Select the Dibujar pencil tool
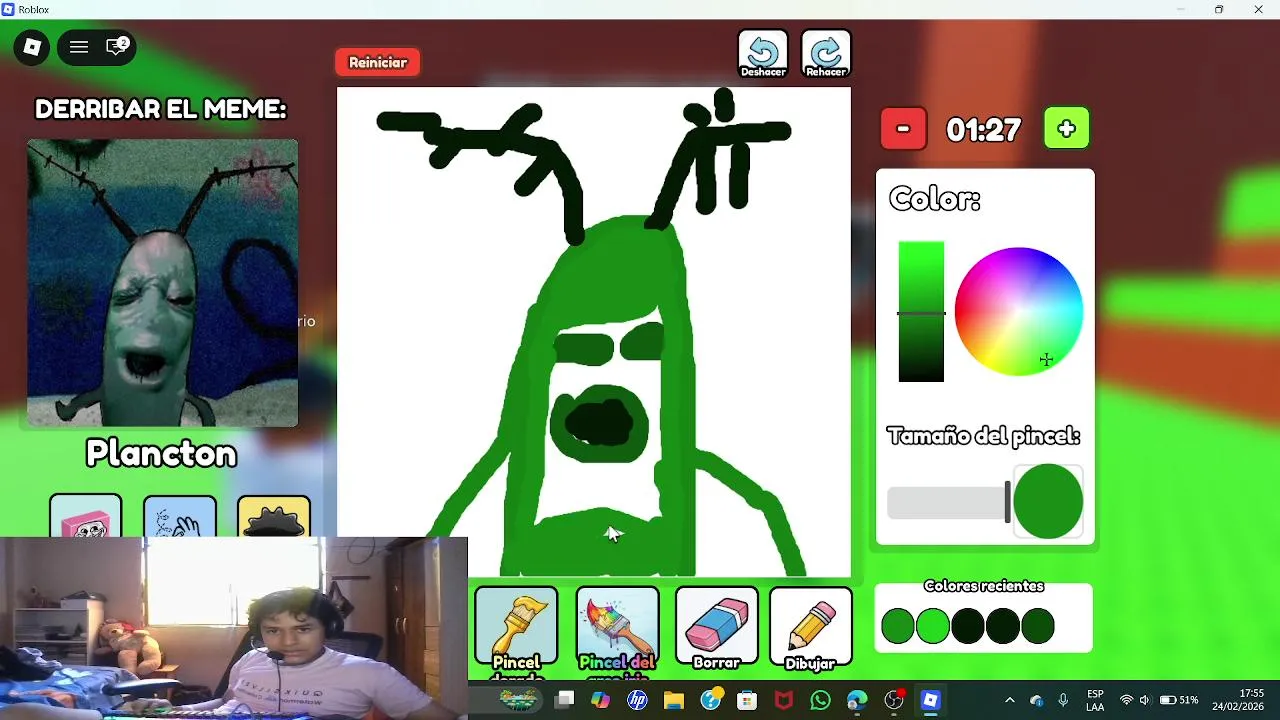Viewport: 1280px width, 720px height. tap(811, 628)
